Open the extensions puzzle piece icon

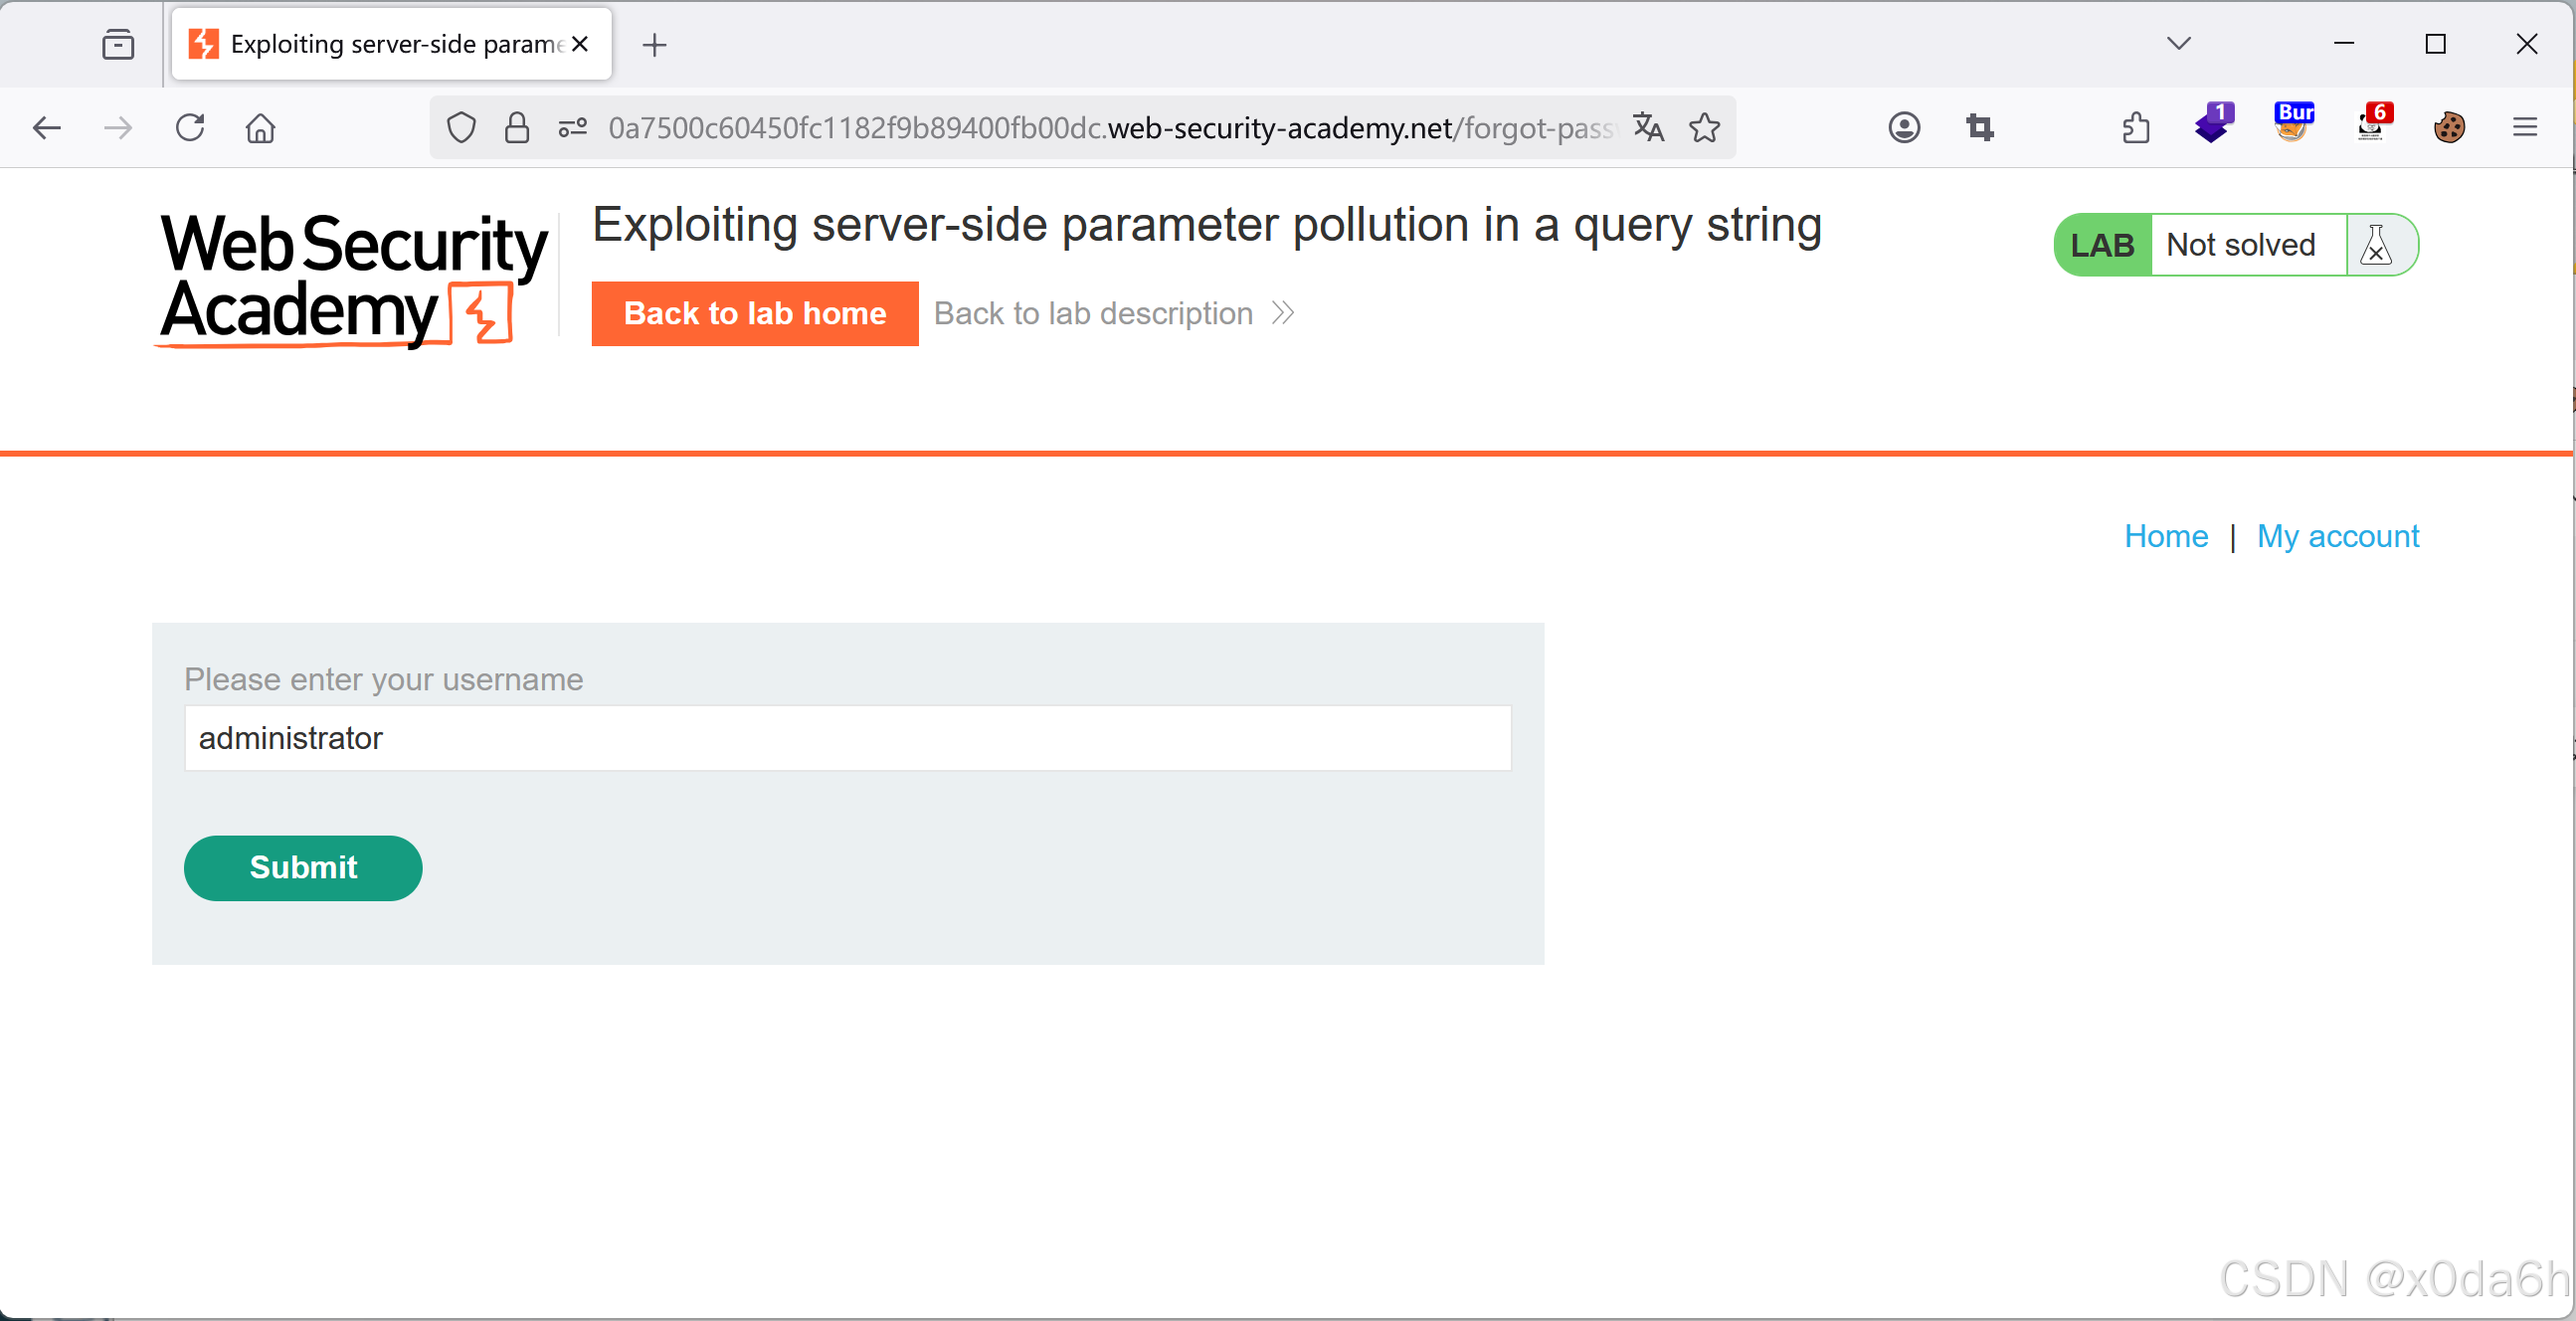pos(2135,127)
